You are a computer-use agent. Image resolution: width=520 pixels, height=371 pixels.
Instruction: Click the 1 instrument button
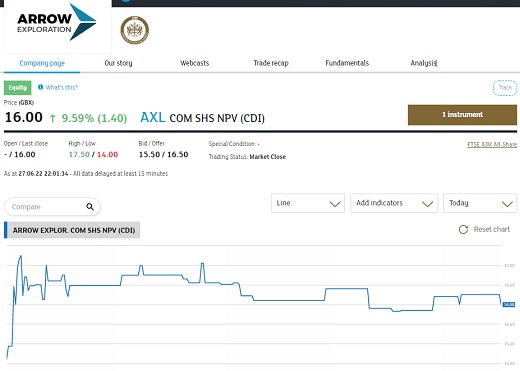pos(462,115)
